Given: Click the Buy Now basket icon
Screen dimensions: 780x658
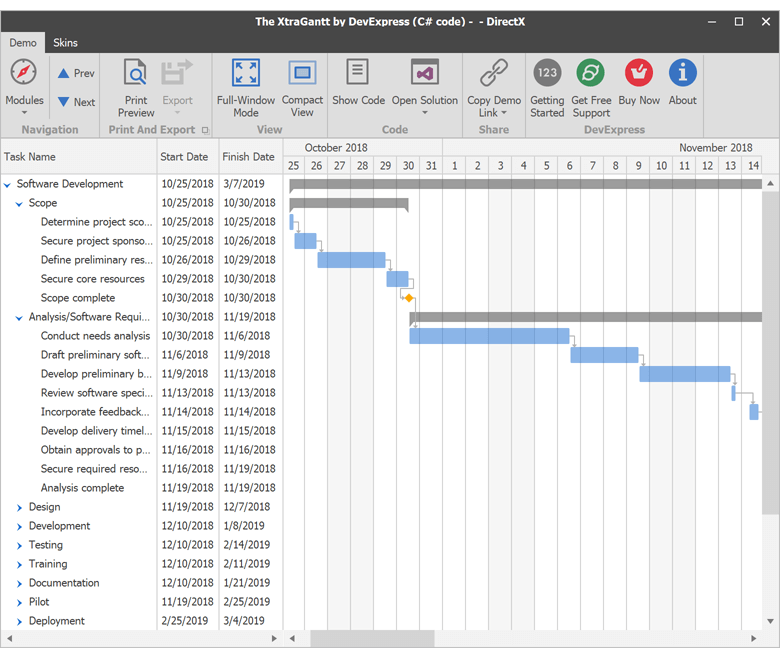Looking at the screenshot, I should tap(639, 73).
